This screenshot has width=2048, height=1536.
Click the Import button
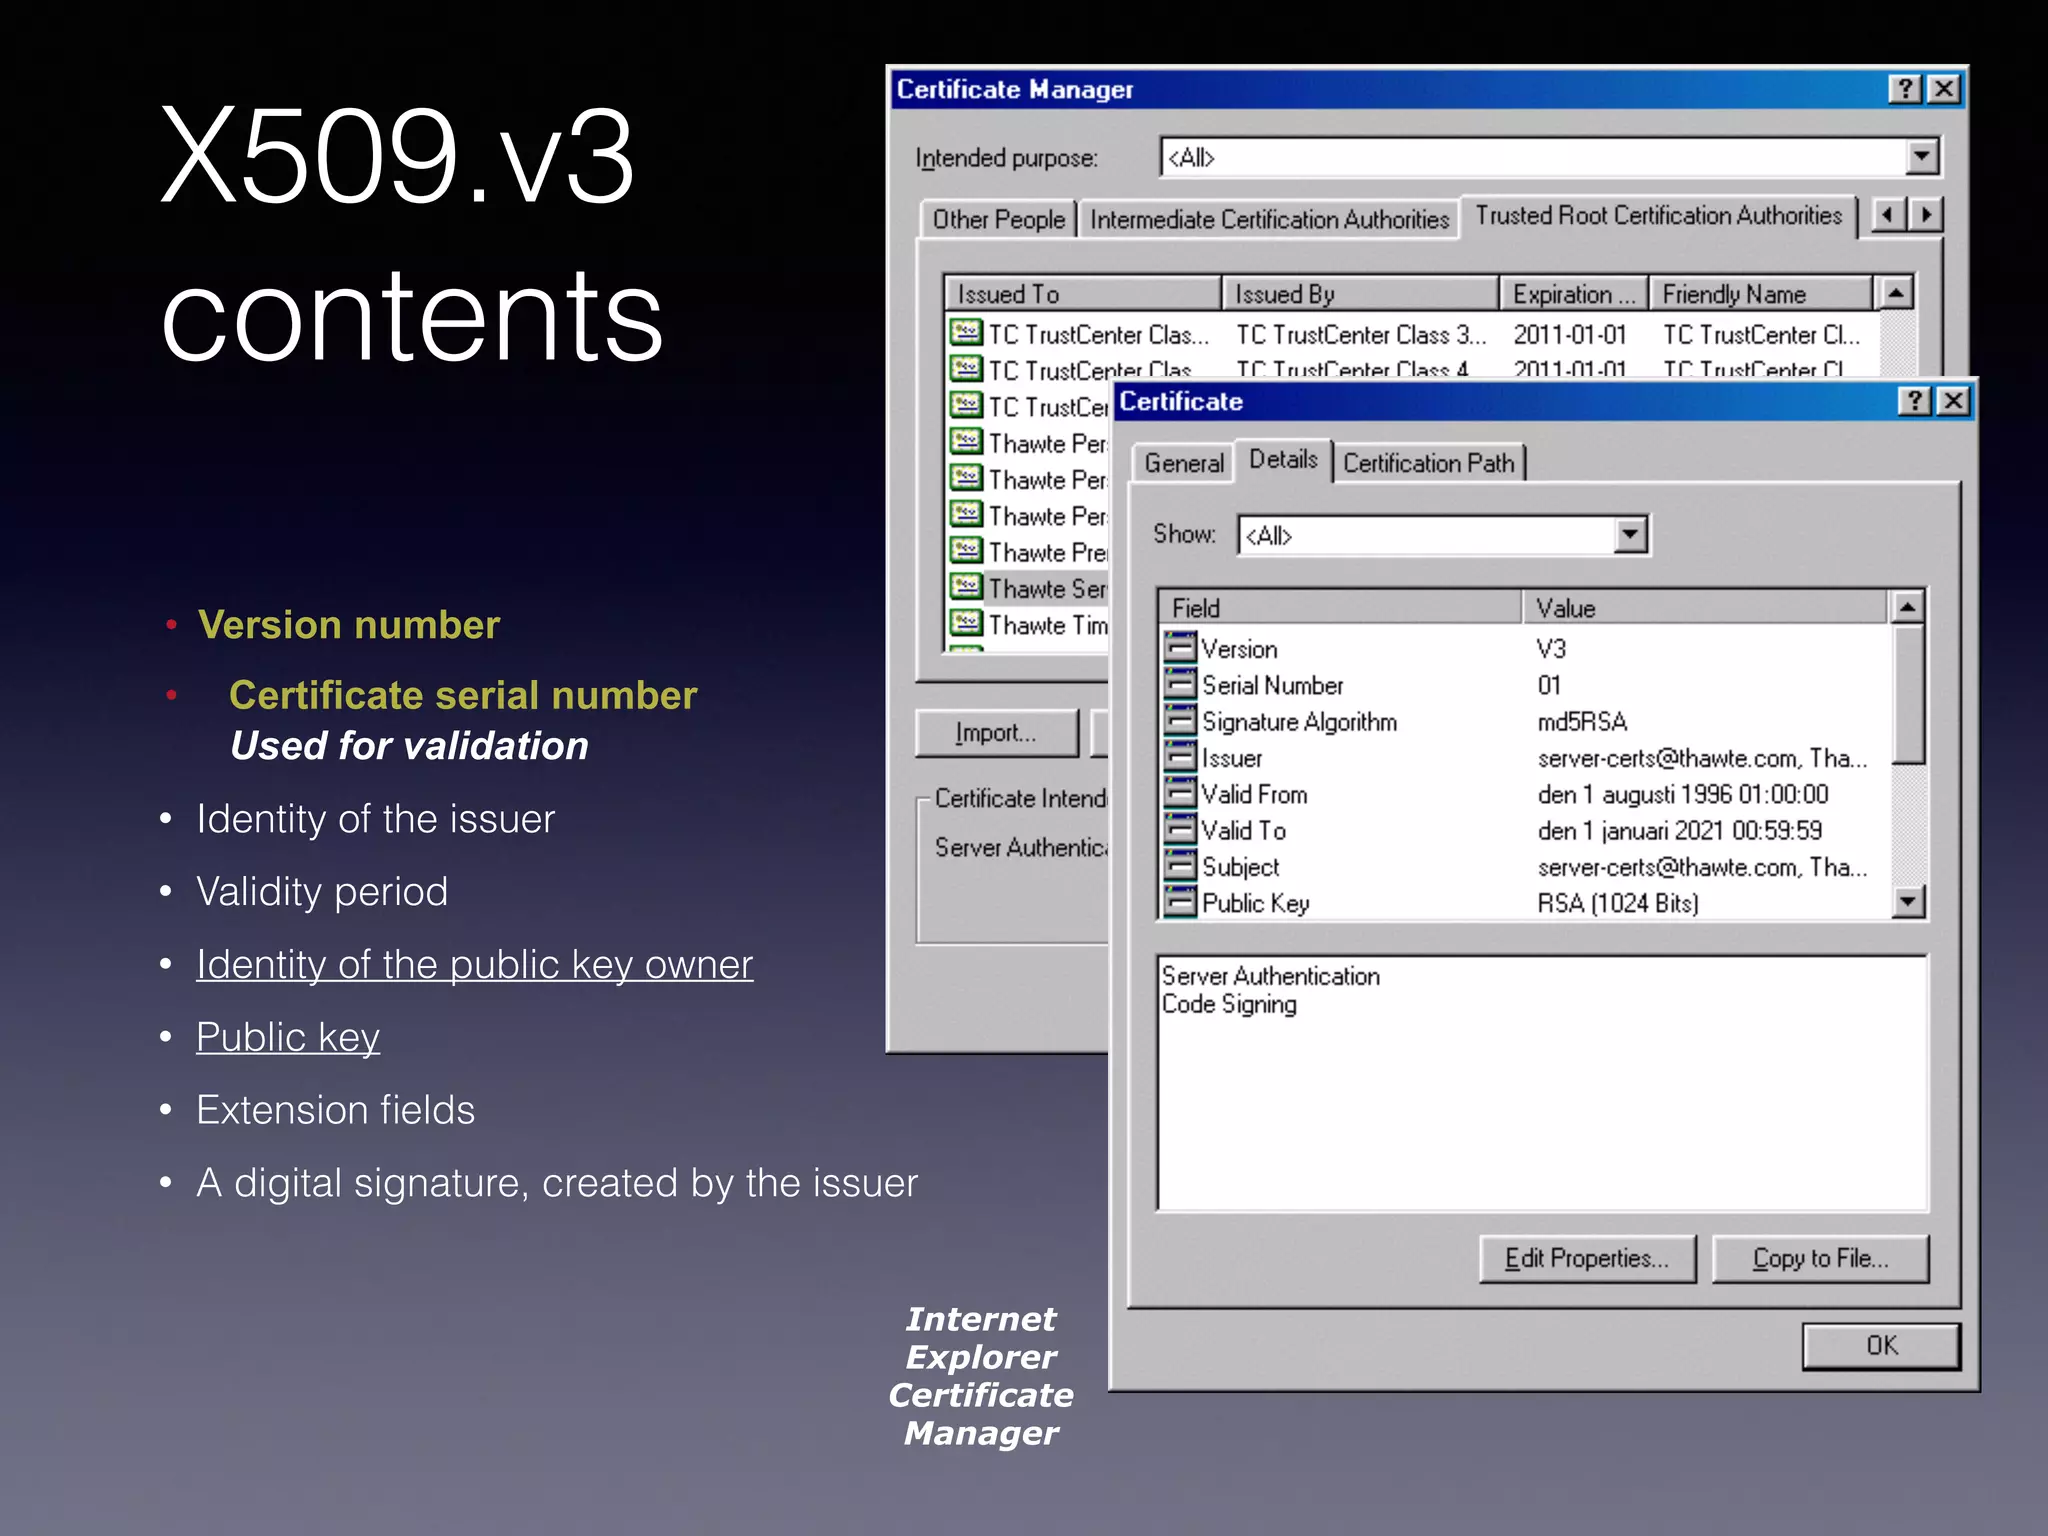996,733
